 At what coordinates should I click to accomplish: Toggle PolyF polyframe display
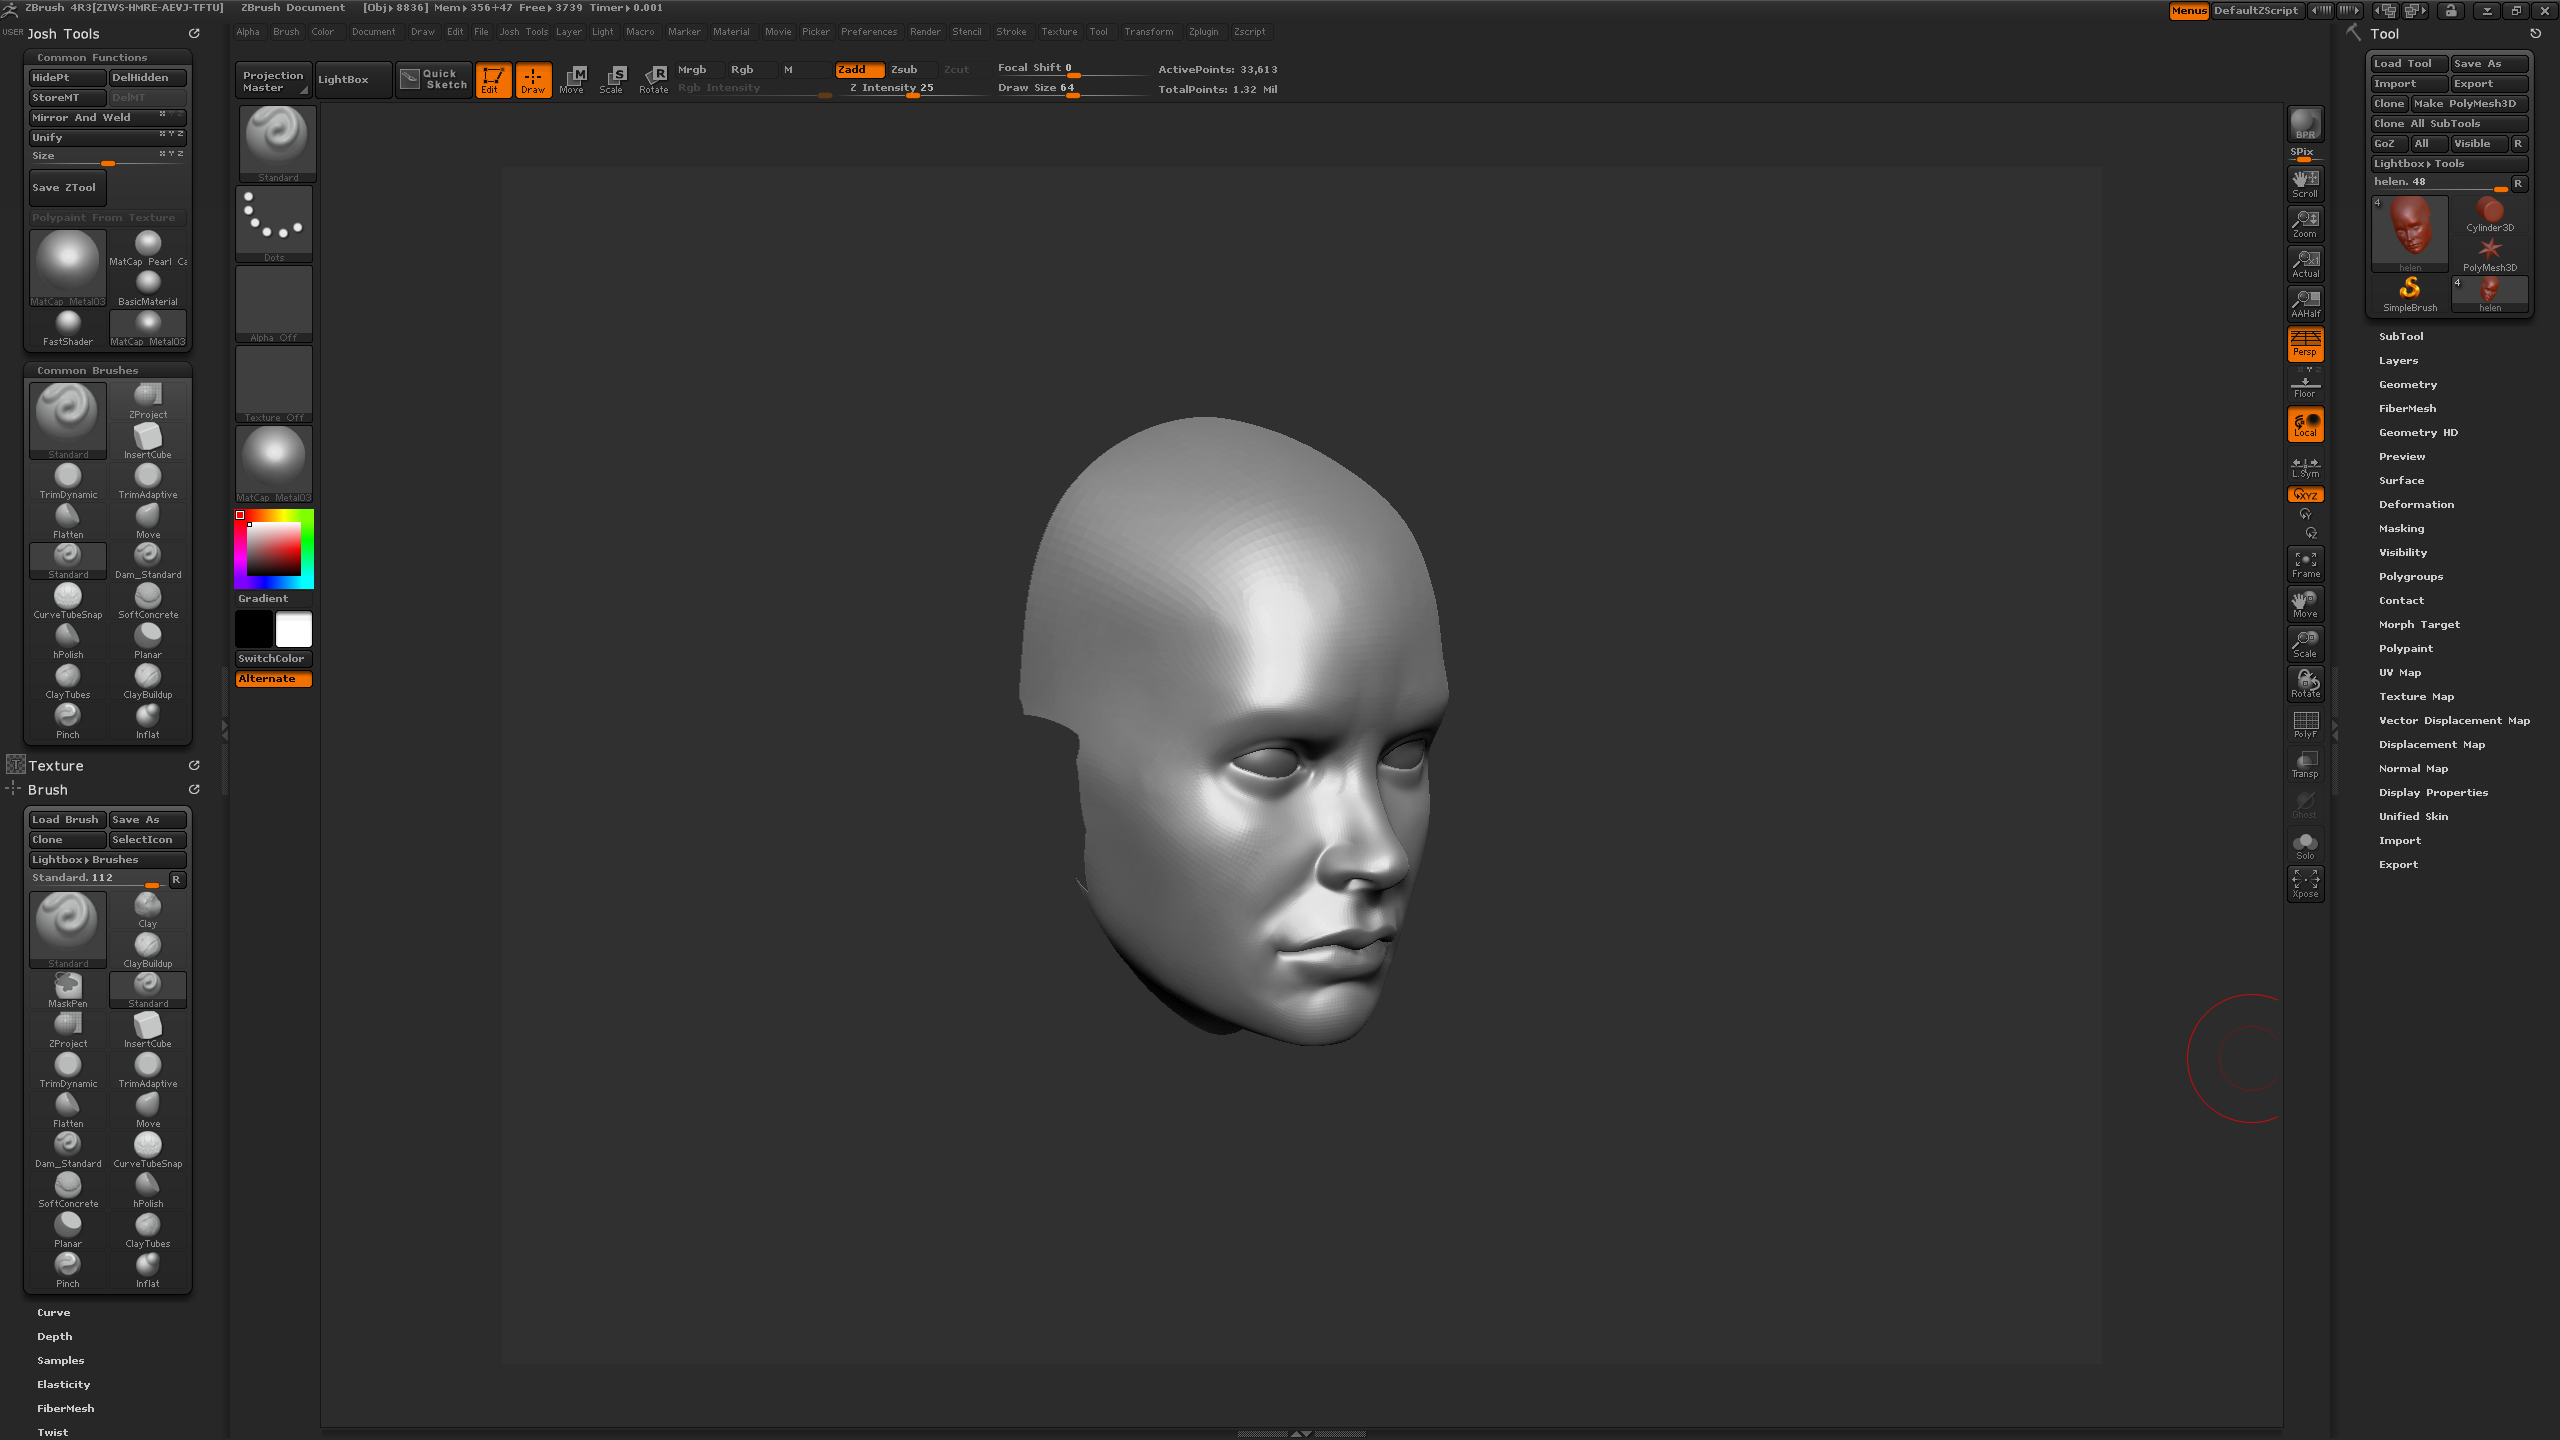(x=2305, y=724)
